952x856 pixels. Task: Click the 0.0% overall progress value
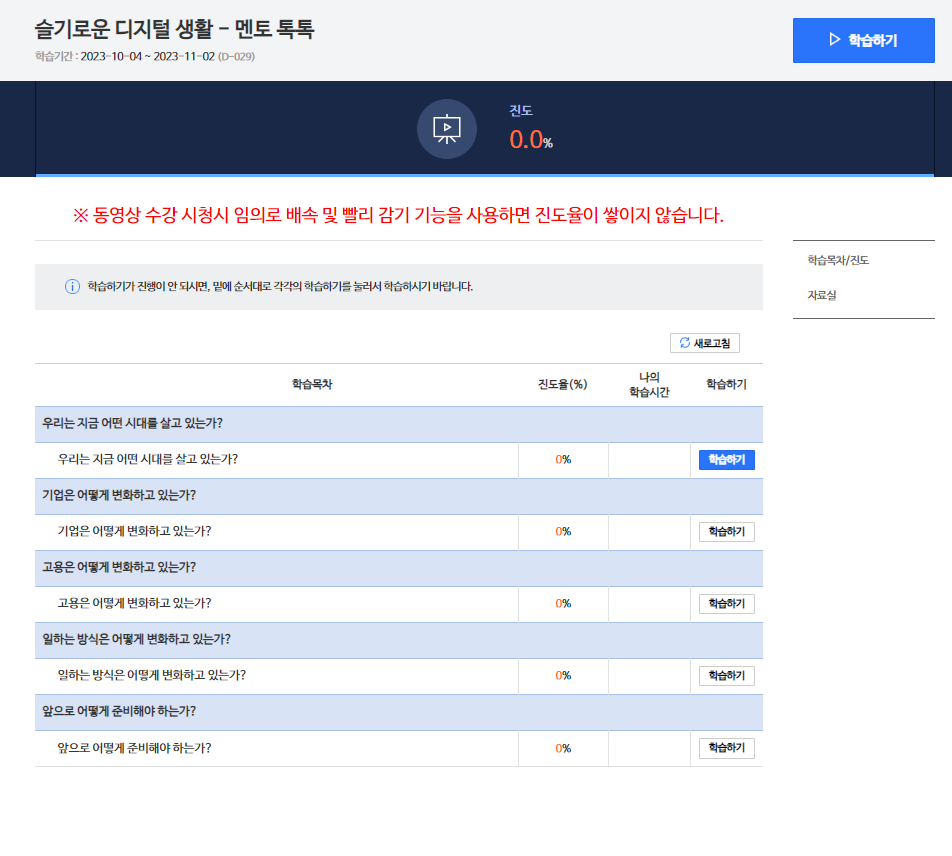(531, 140)
